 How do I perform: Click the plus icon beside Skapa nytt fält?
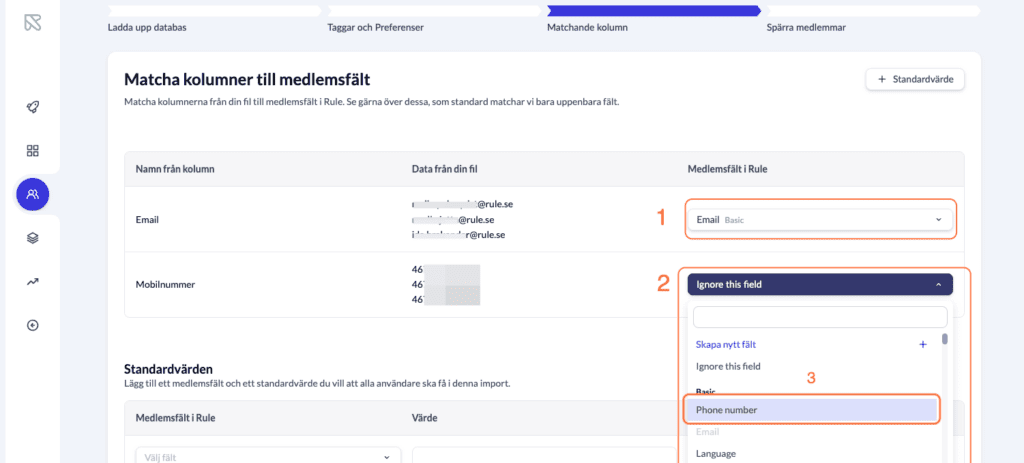[x=922, y=344]
